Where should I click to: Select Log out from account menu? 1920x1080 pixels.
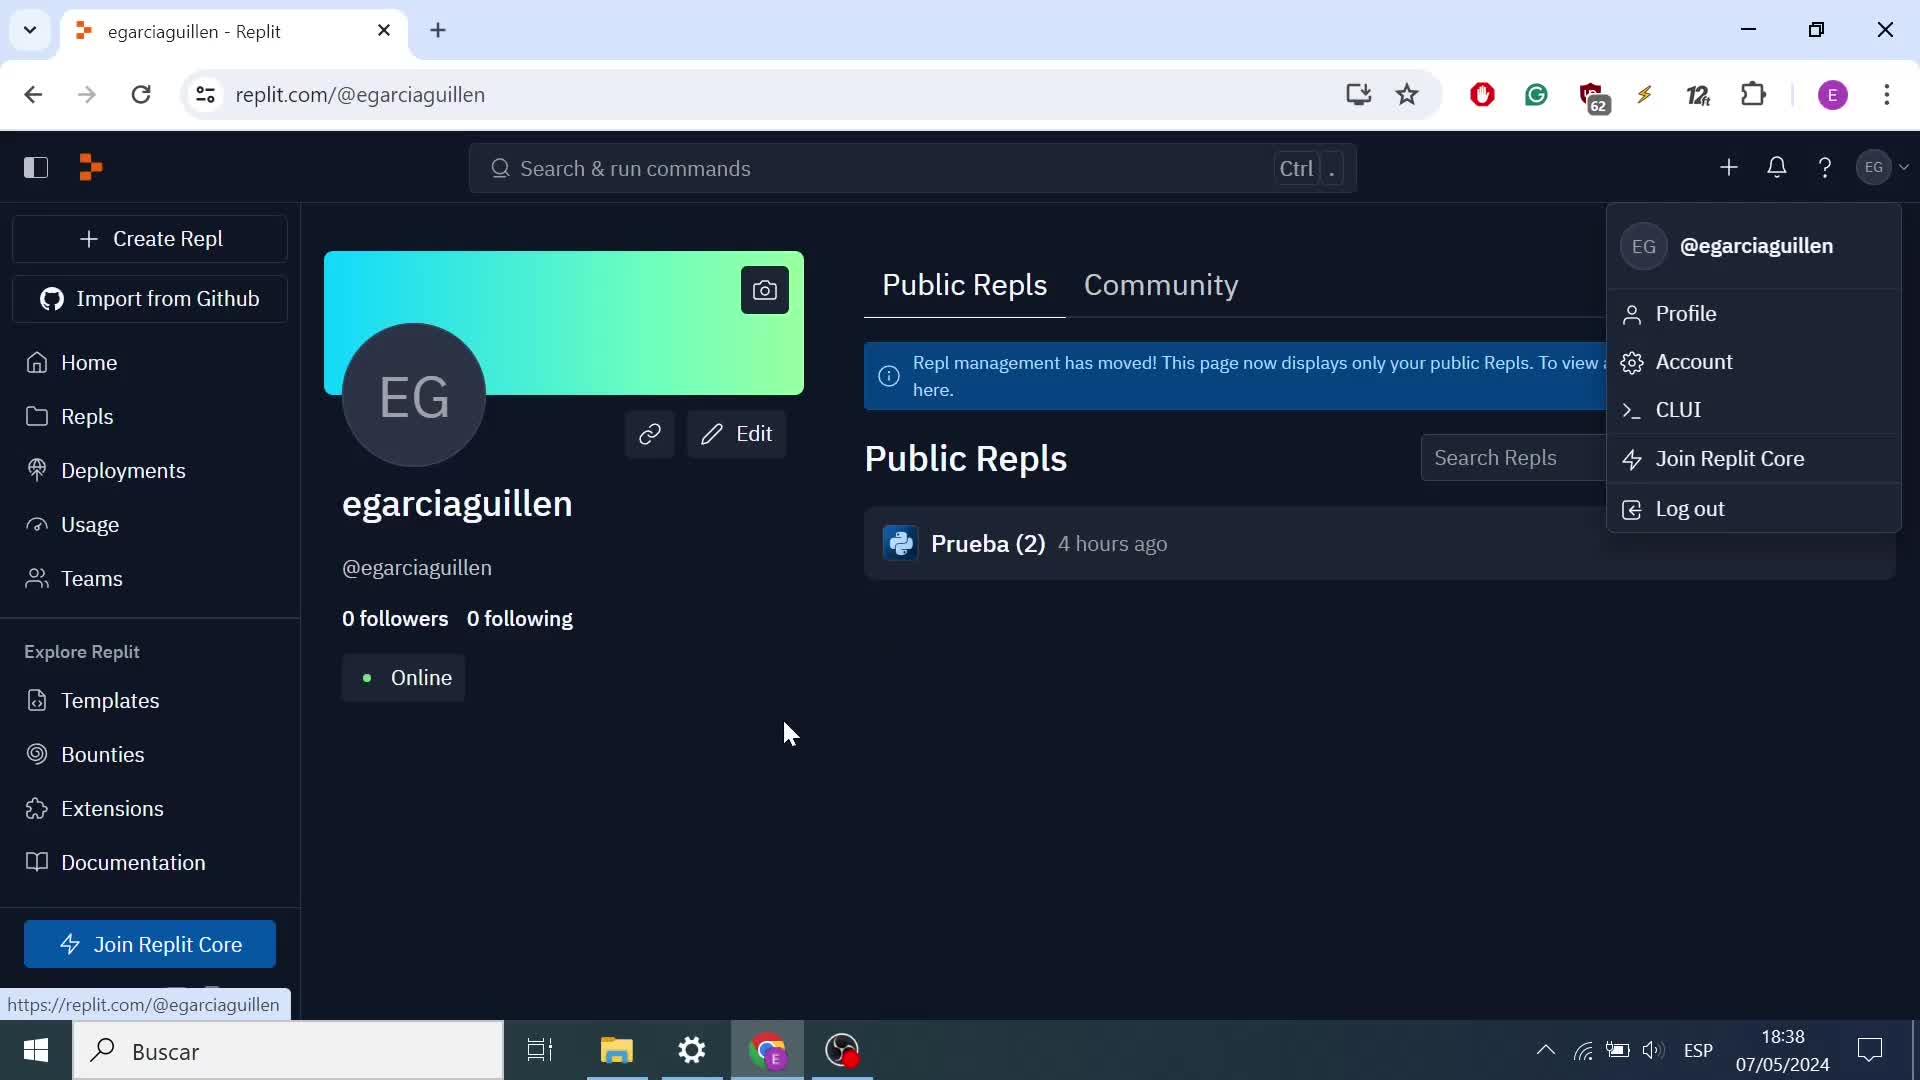(1689, 509)
